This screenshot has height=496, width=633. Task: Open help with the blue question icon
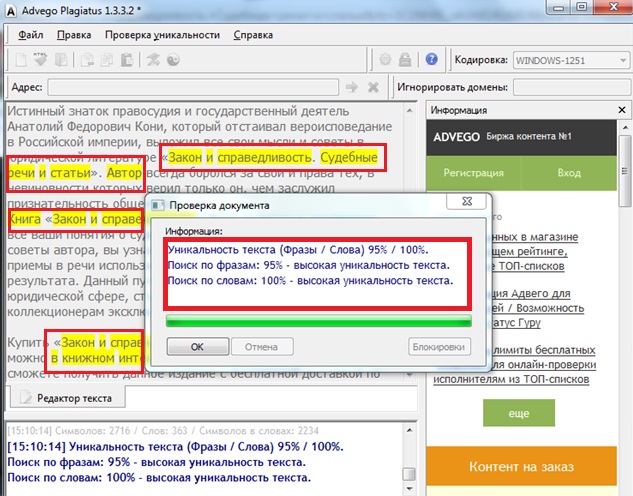431,60
